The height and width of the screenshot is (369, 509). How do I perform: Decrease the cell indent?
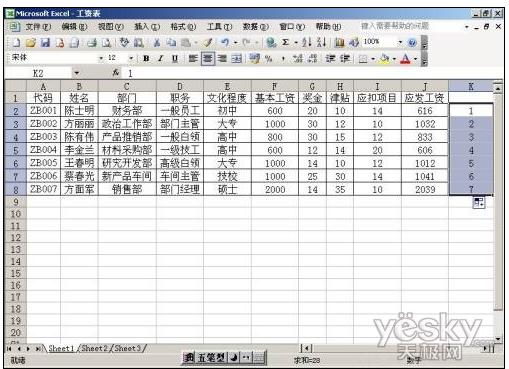[x=330, y=59]
